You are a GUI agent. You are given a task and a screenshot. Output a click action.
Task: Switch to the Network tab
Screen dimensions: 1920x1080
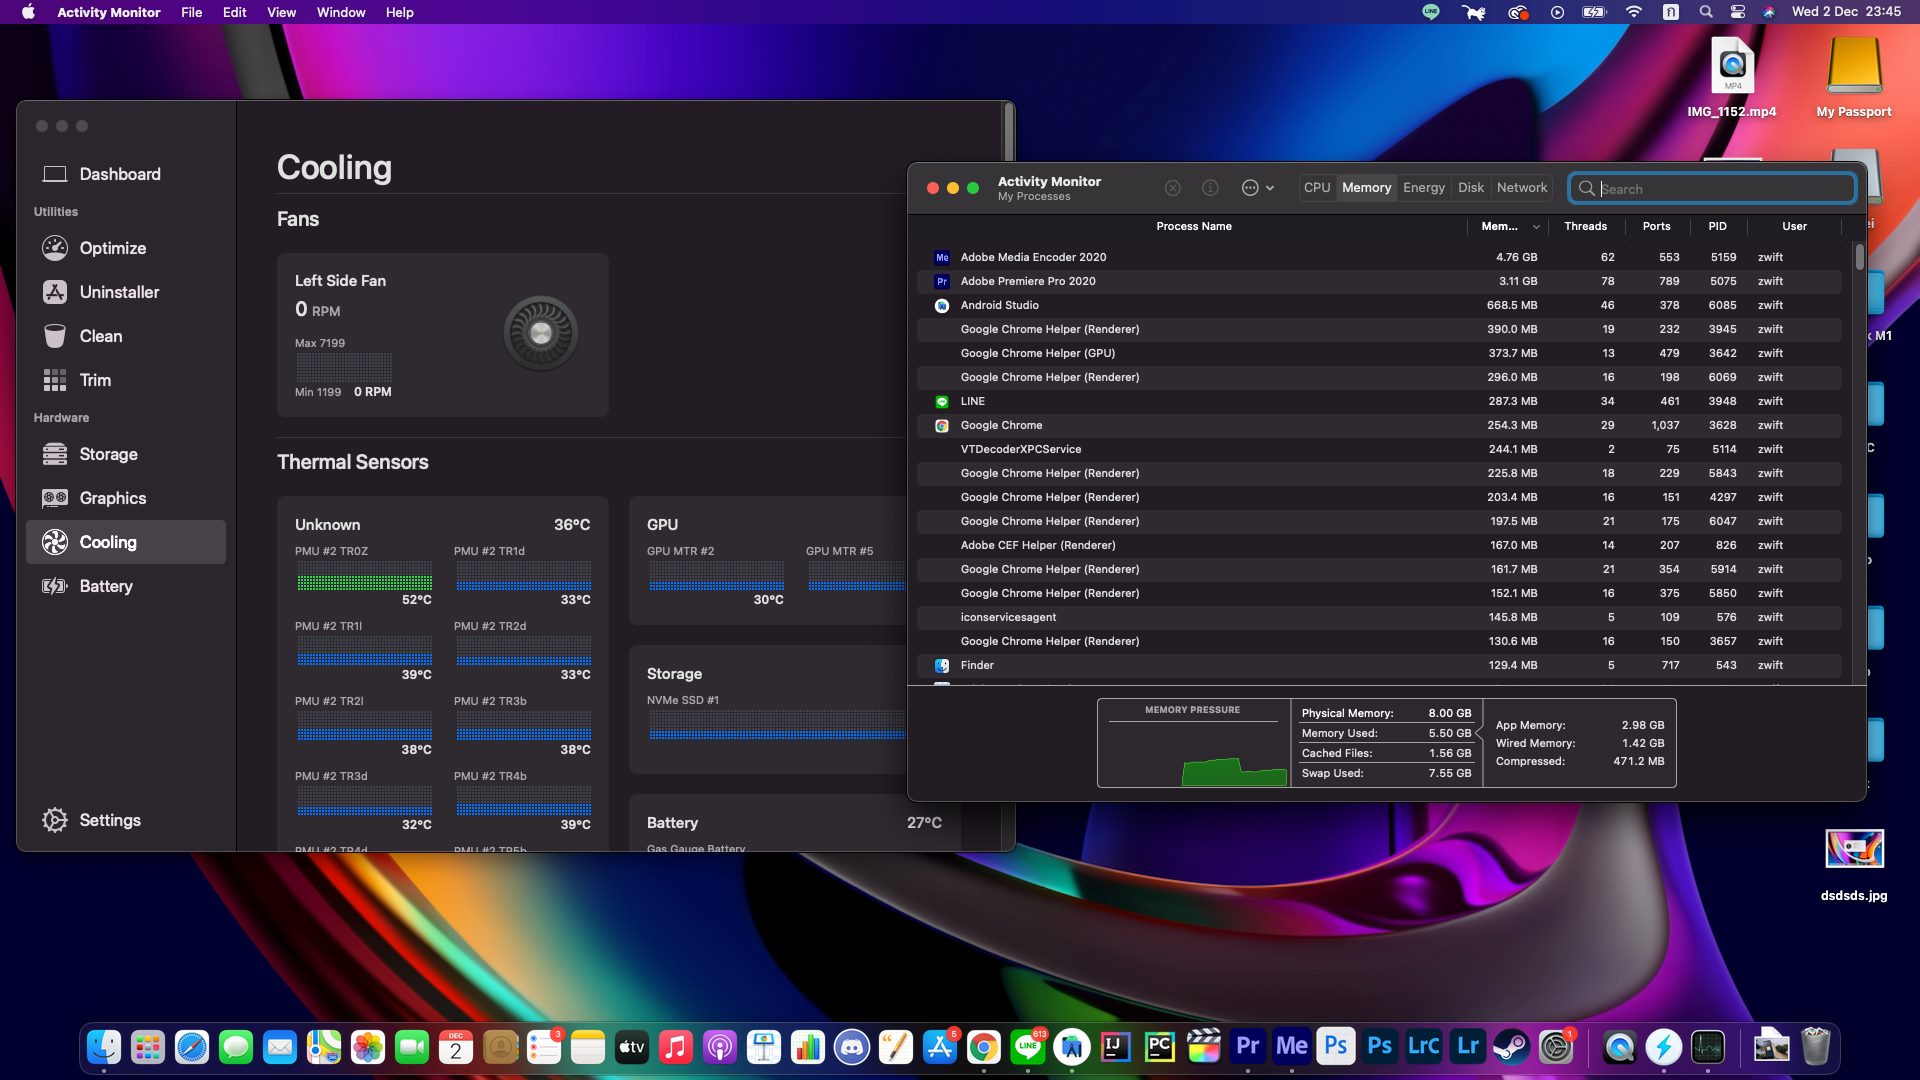[x=1521, y=188]
